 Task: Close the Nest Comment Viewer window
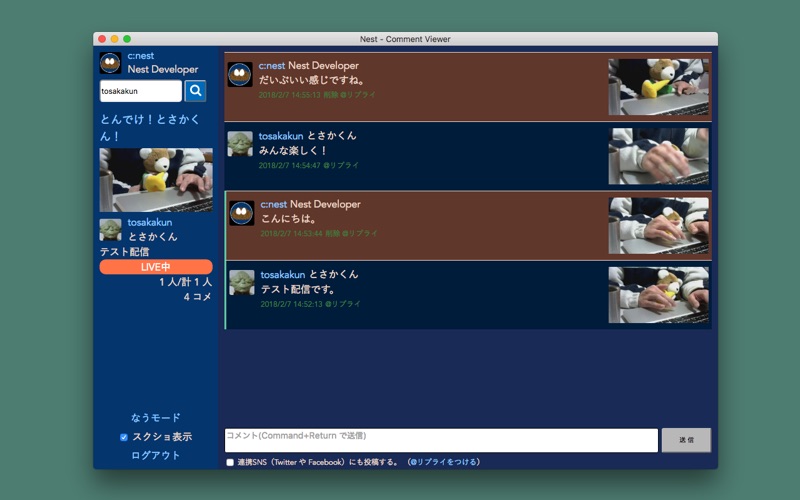coord(102,39)
